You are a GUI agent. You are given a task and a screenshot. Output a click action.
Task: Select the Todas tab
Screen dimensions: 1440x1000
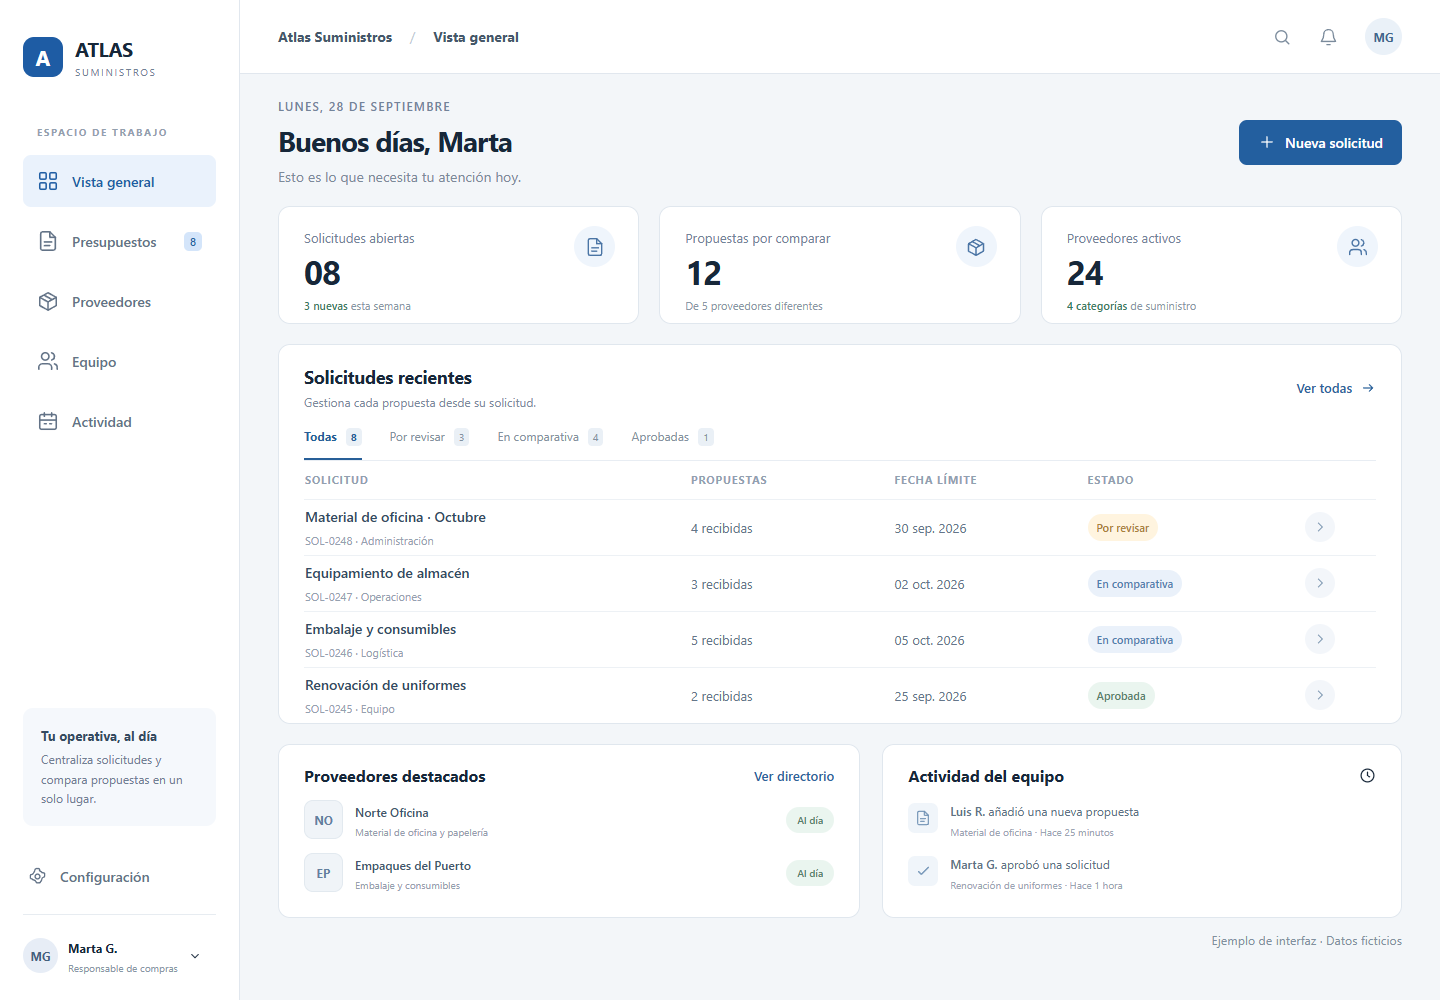(333, 437)
